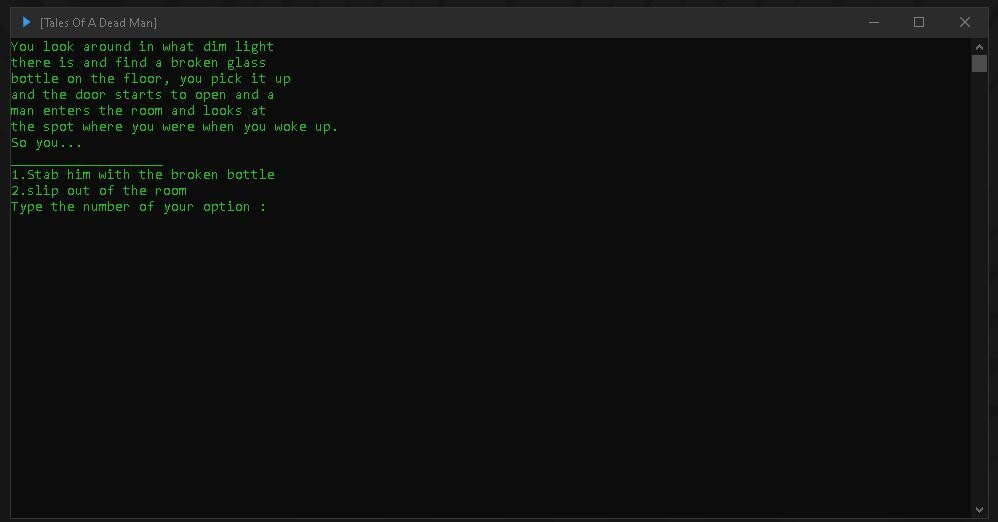Select option '2.slip out of the room'
Viewport: 998px width, 522px height.
(x=99, y=190)
